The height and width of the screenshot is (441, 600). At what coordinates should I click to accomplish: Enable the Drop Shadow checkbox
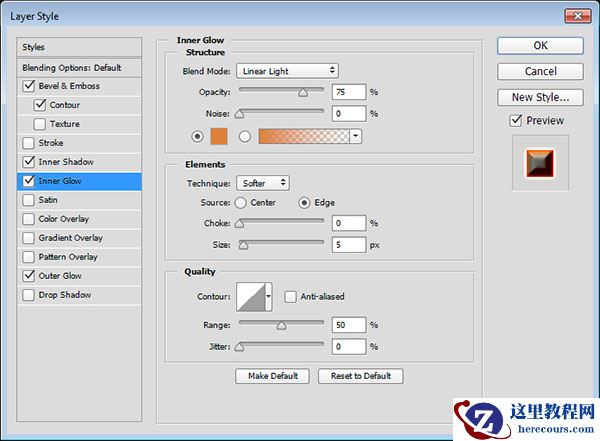pyautogui.click(x=29, y=295)
